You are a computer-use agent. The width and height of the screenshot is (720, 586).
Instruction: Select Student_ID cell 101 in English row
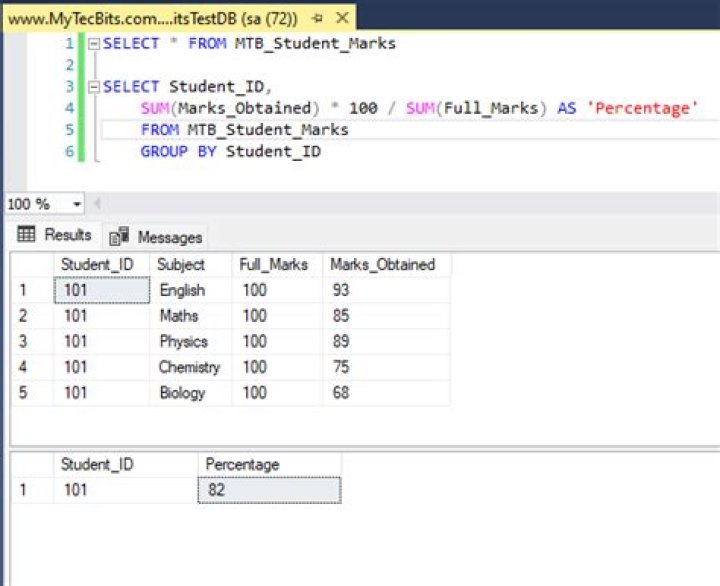click(x=102, y=290)
